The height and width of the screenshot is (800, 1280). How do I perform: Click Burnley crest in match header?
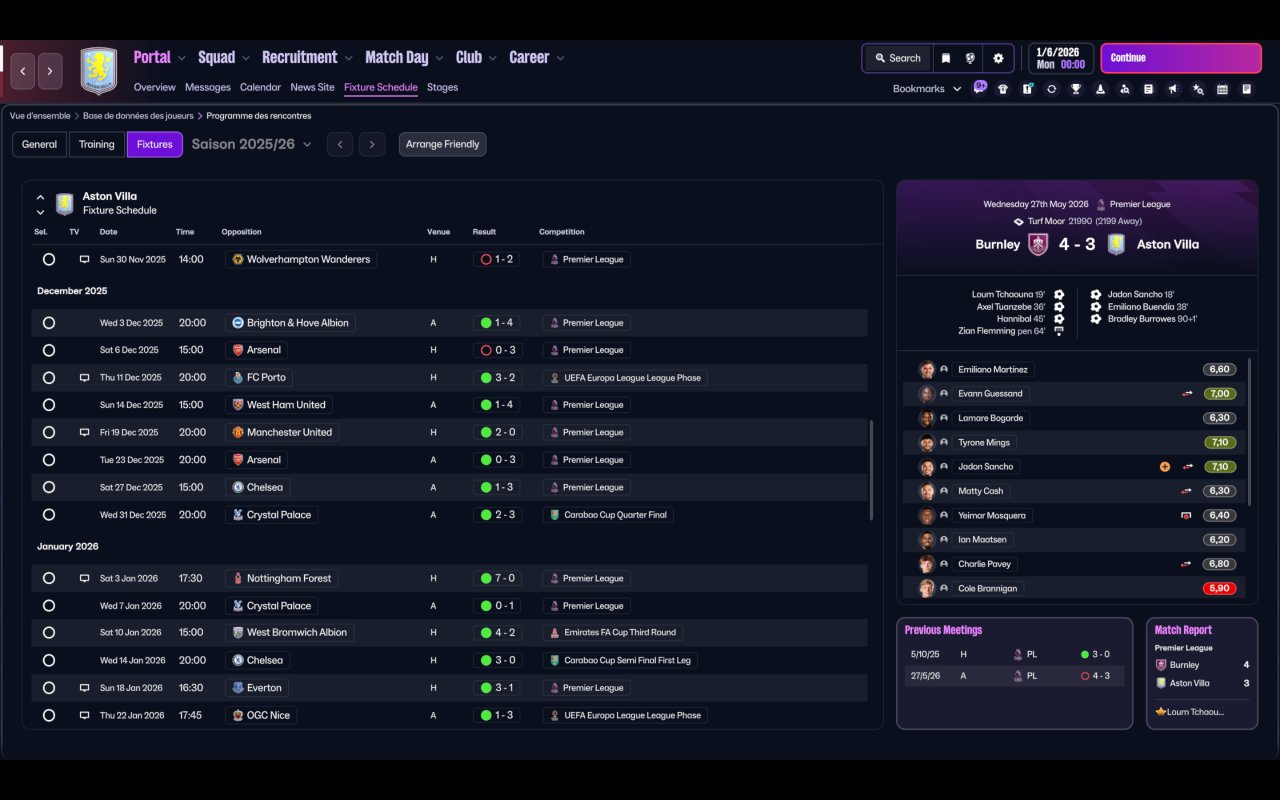[x=1039, y=244]
